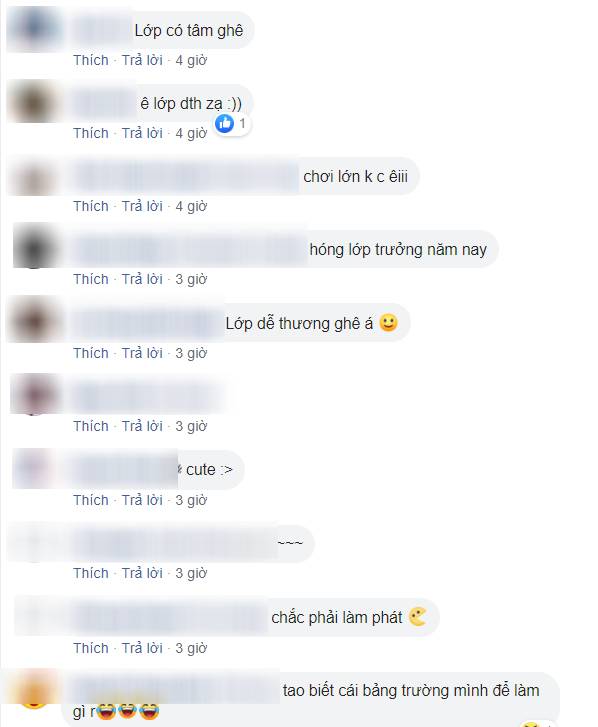Open avatar beside 'Lớp có tâm ghê' comment
598x727 pixels.
click(x=35, y=28)
